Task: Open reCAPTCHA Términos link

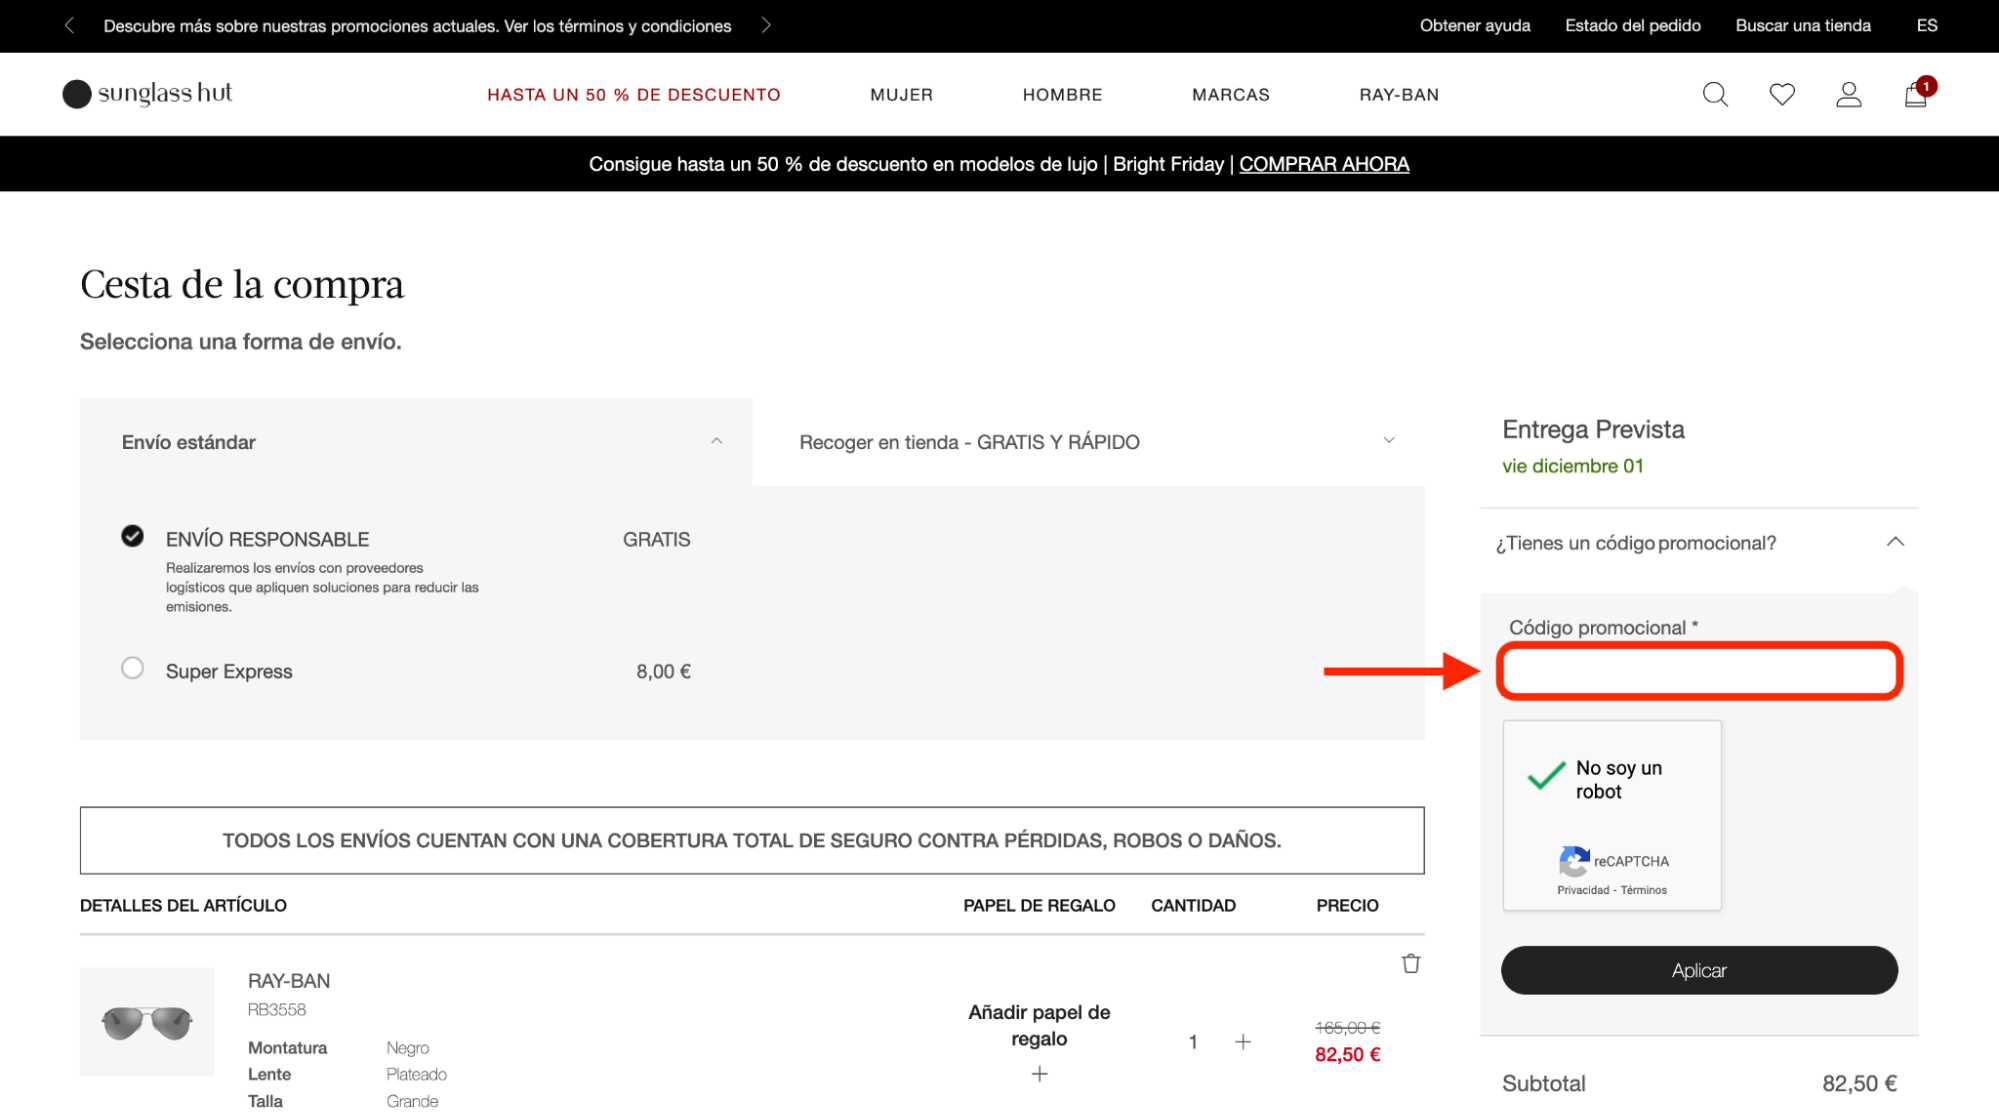Action: [1644, 890]
